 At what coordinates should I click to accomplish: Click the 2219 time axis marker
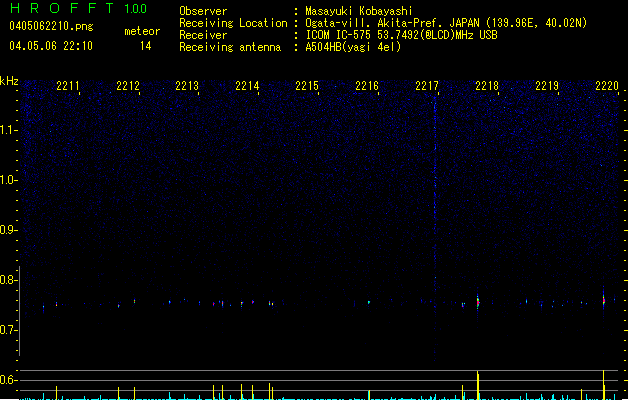[x=547, y=86]
